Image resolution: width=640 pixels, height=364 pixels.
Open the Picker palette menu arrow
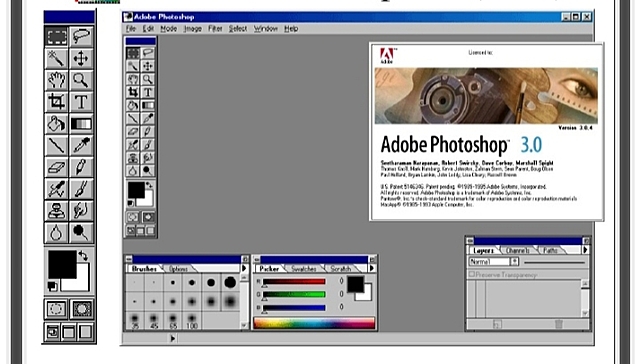click(371, 268)
